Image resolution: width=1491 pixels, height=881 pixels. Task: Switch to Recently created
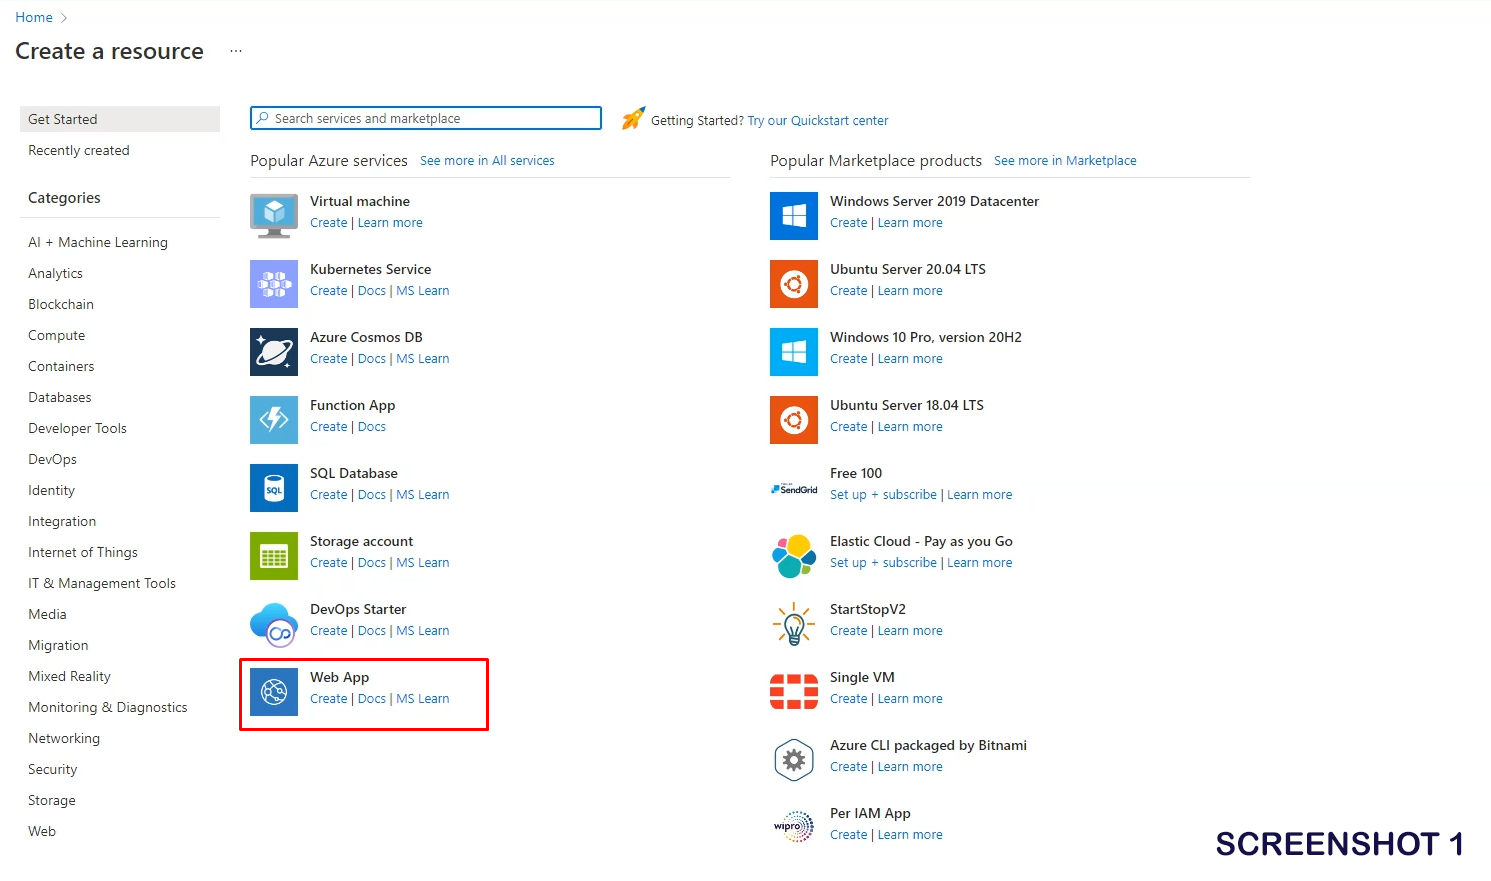pos(79,150)
